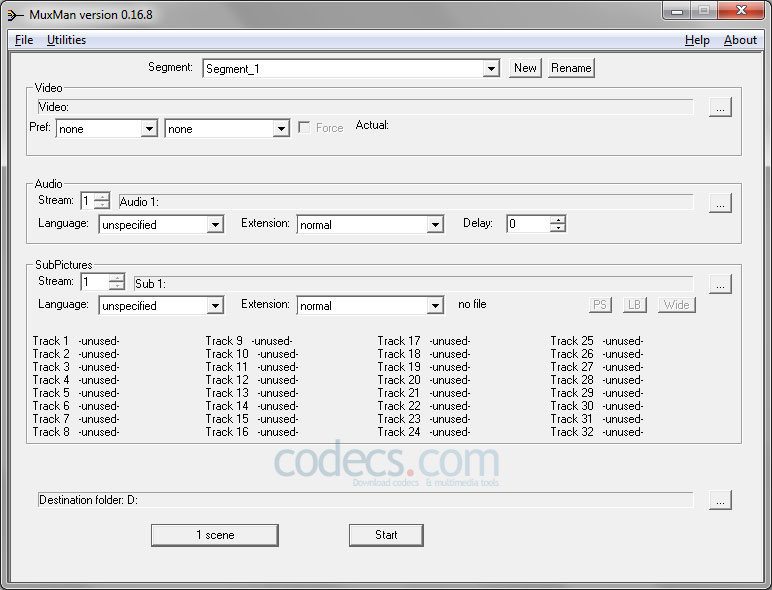The image size is (772, 590).
Task: Open second Pref video dropdown
Action: (281, 129)
